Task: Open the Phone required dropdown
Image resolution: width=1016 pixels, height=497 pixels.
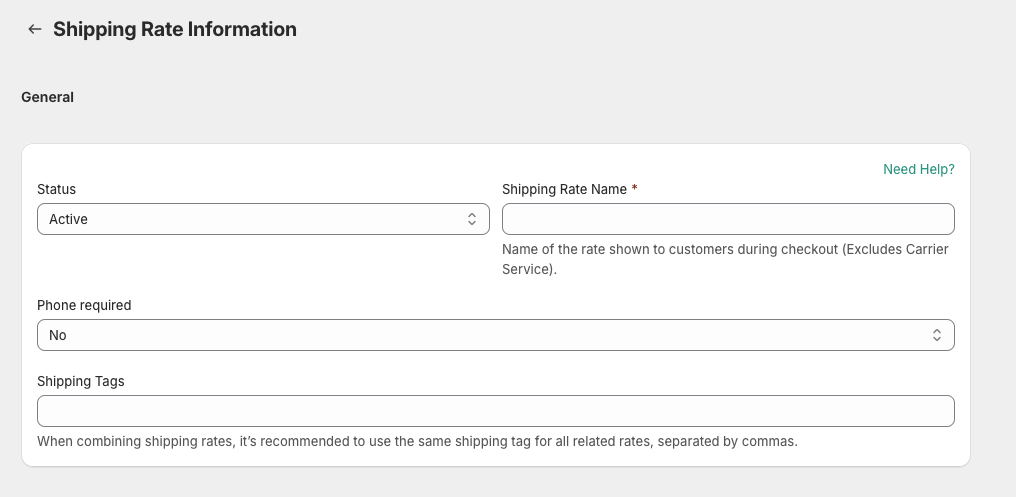Action: [496, 335]
